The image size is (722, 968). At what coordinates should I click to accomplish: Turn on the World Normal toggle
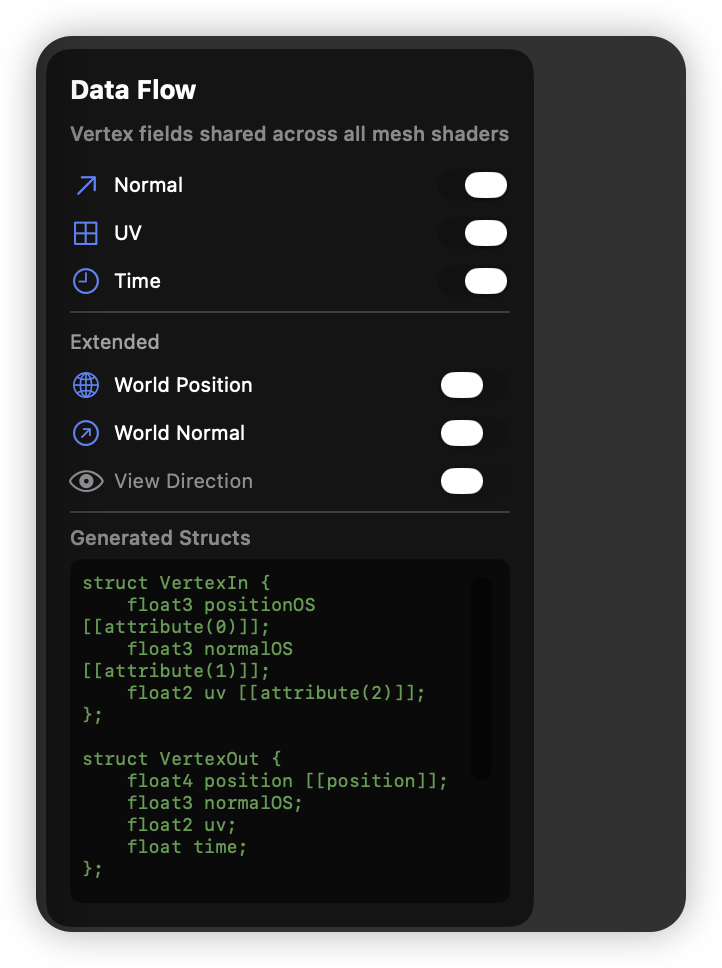coord(462,433)
